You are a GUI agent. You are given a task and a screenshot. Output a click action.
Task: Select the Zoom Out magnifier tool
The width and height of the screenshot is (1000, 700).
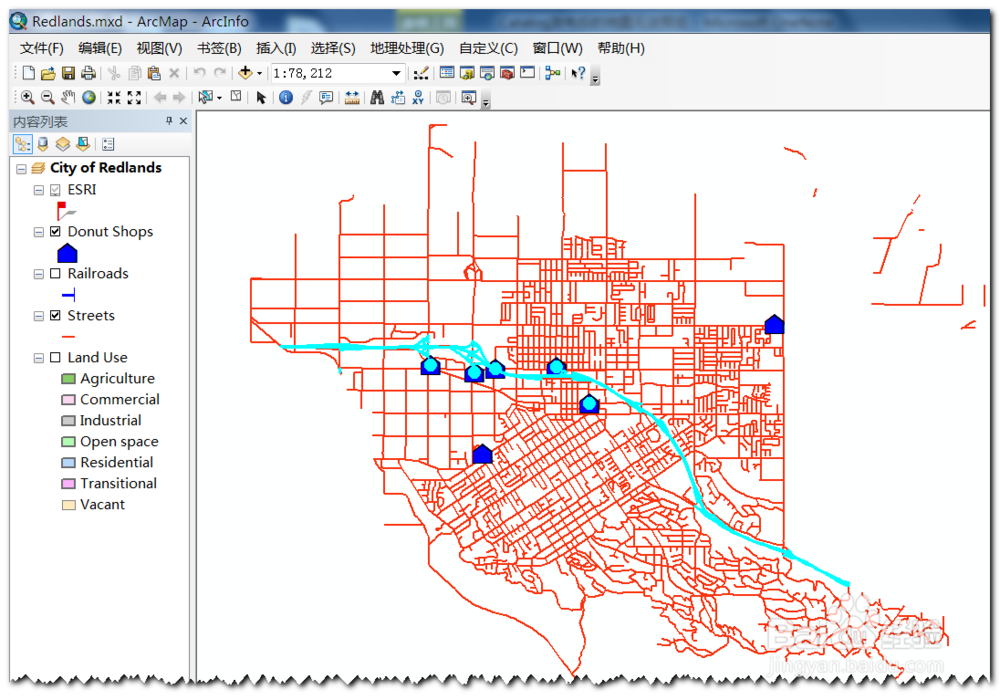point(47,98)
